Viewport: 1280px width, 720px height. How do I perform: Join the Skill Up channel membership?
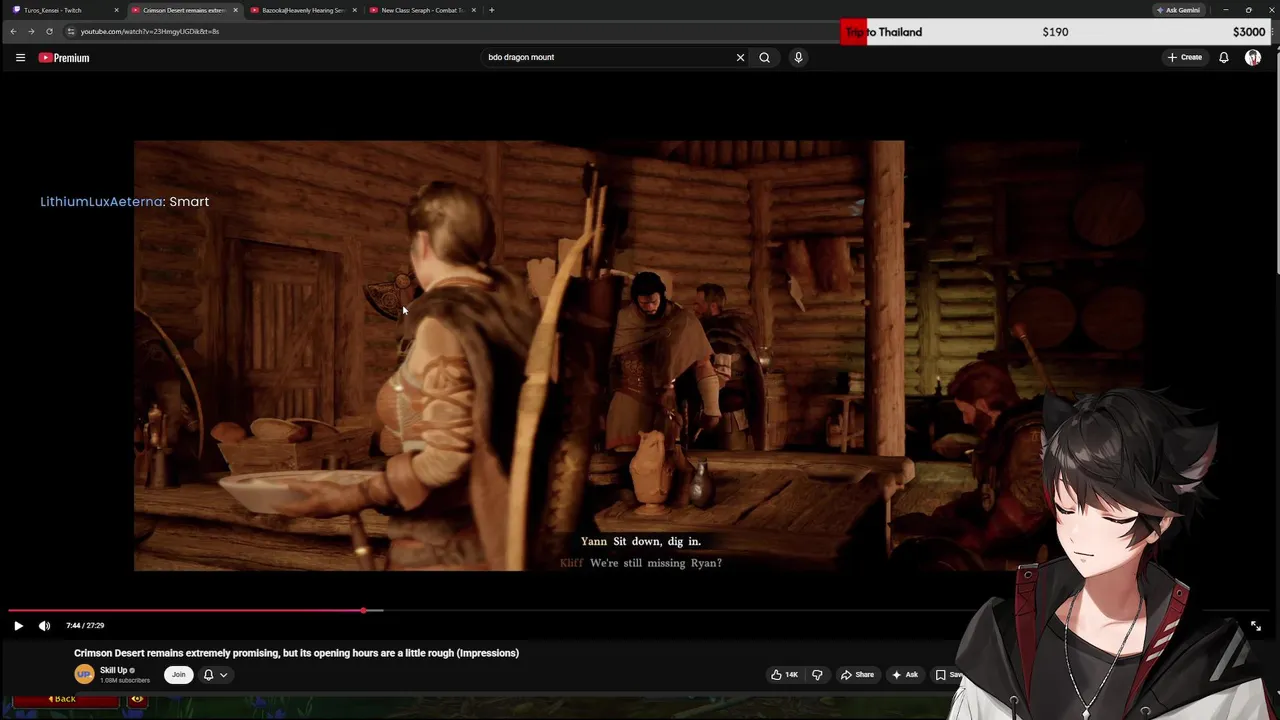pyautogui.click(x=178, y=675)
